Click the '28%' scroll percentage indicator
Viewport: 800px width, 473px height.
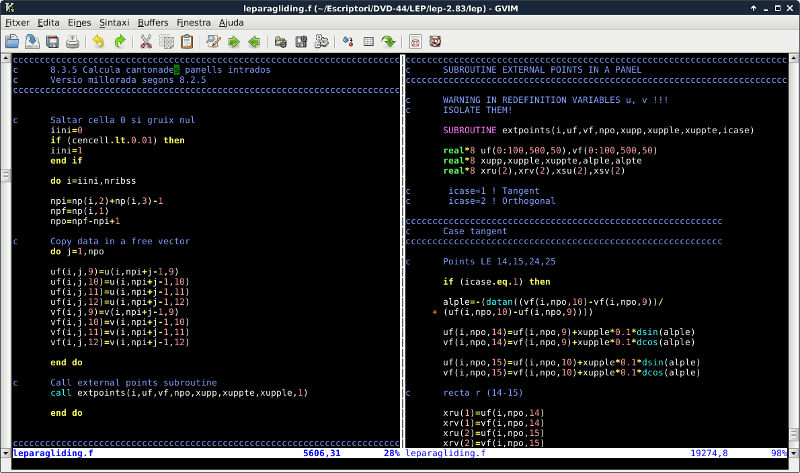(x=391, y=453)
